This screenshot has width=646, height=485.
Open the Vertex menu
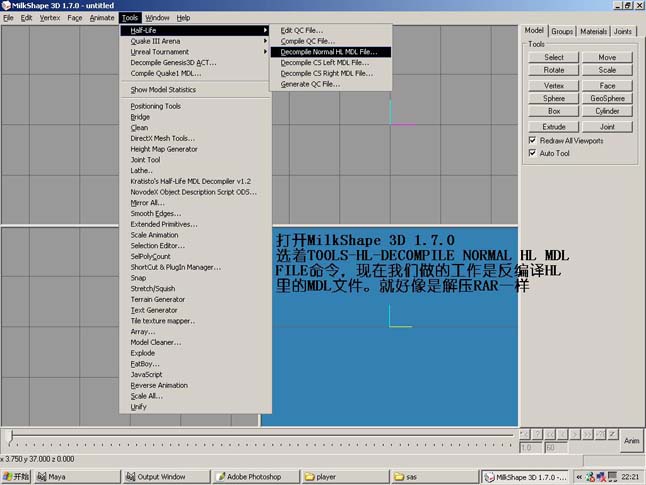click(x=50, y=18)
